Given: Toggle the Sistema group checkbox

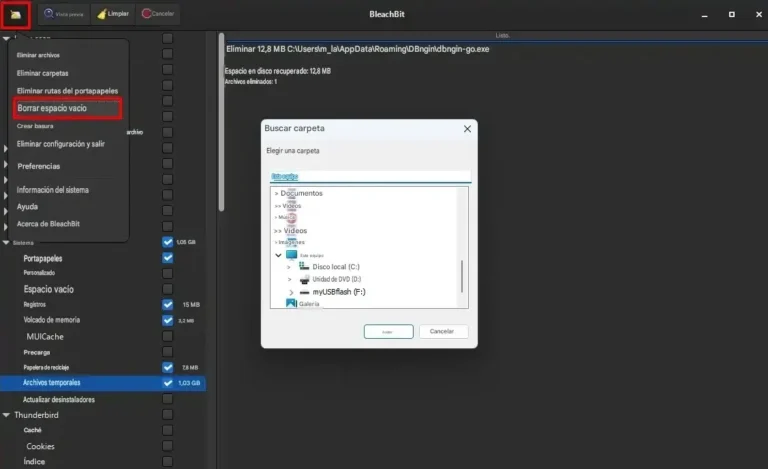Looking at the screenshot, I should (168, 242).
